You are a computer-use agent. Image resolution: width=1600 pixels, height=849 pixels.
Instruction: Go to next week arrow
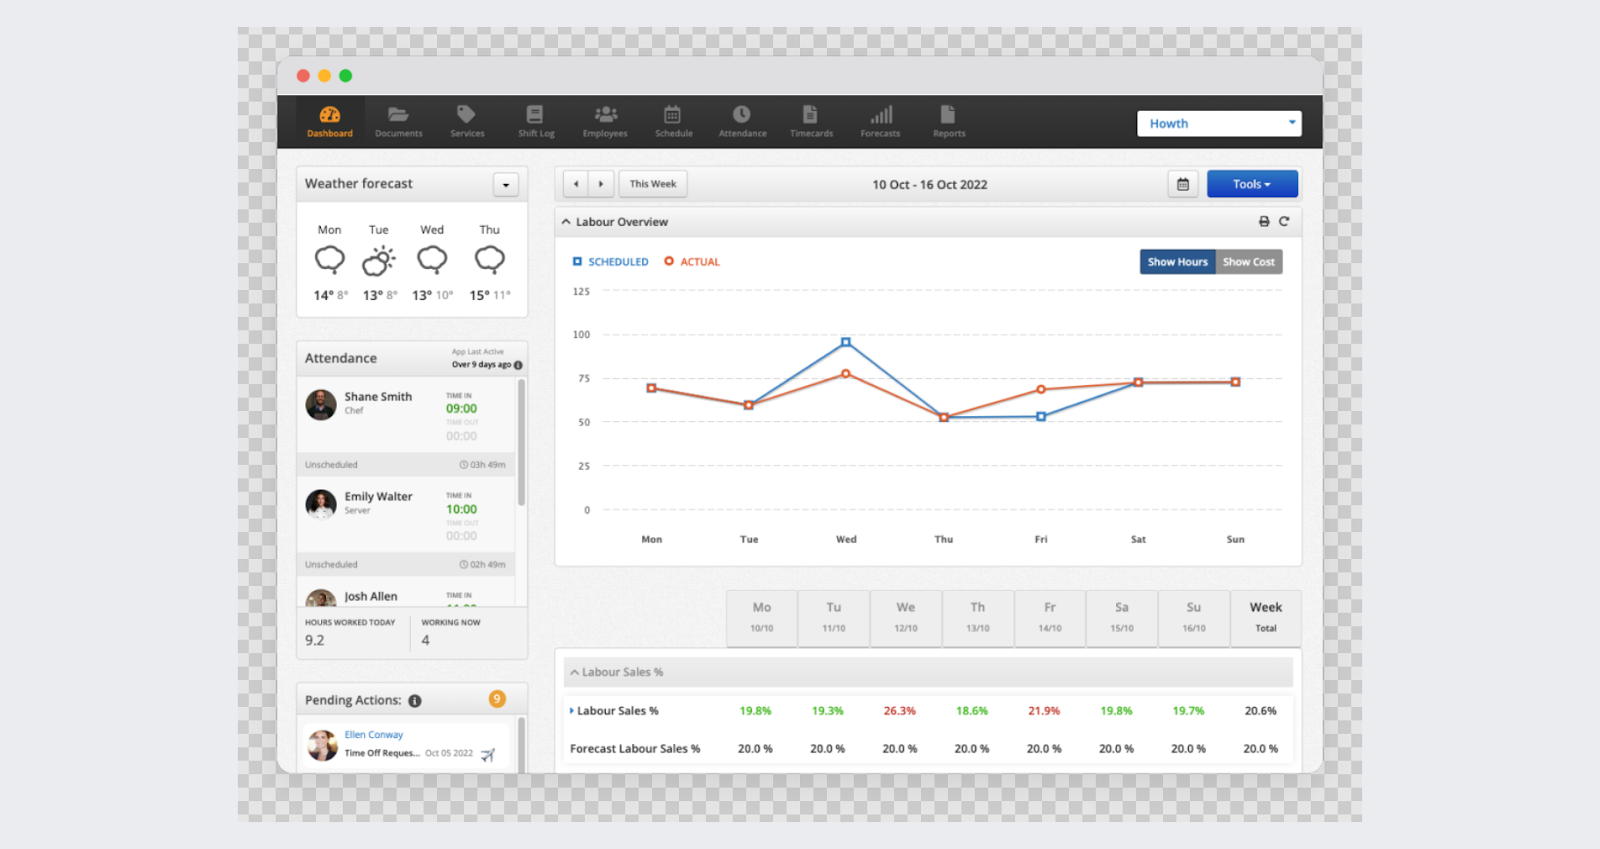pyautogui.click(x=601, y=184)
